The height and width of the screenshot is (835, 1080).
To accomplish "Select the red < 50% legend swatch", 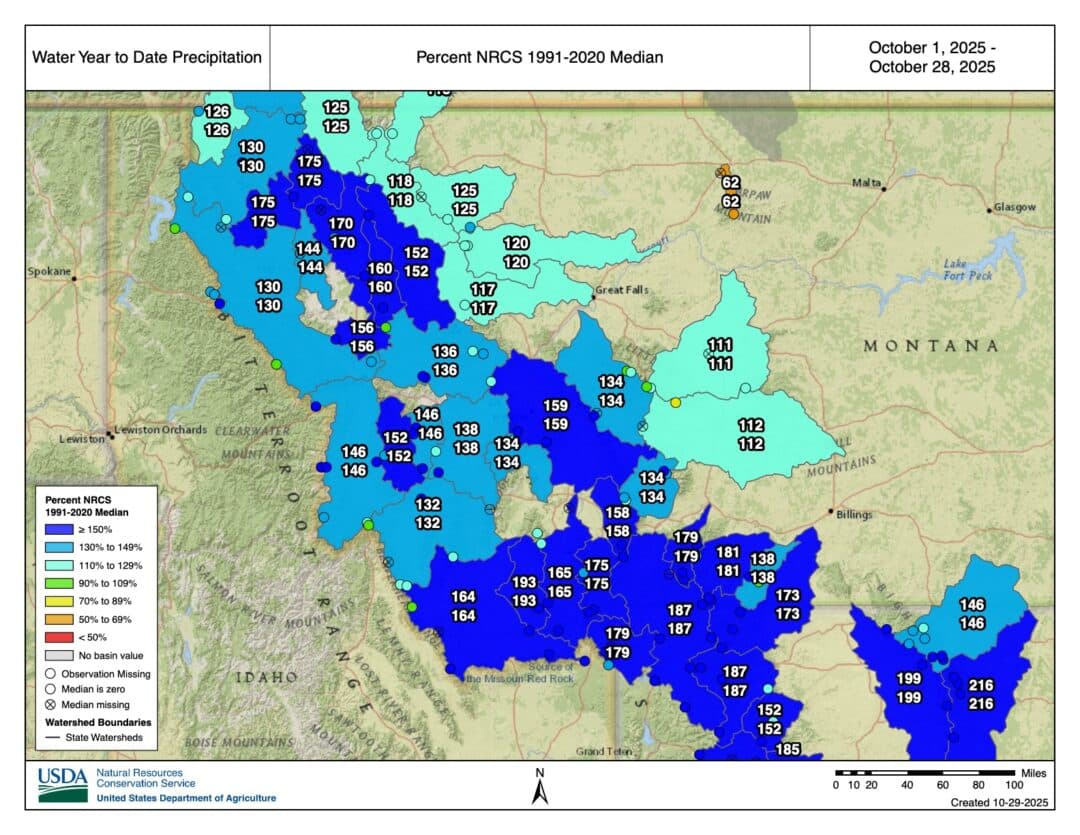I will coord(59,637).
